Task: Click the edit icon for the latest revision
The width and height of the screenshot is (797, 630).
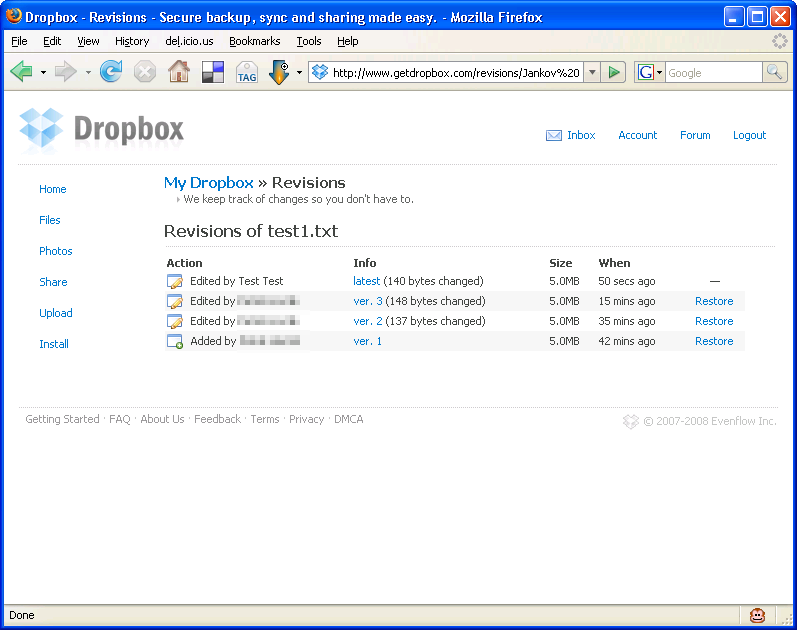Action: pyautogui.click(x=175, y=281)
